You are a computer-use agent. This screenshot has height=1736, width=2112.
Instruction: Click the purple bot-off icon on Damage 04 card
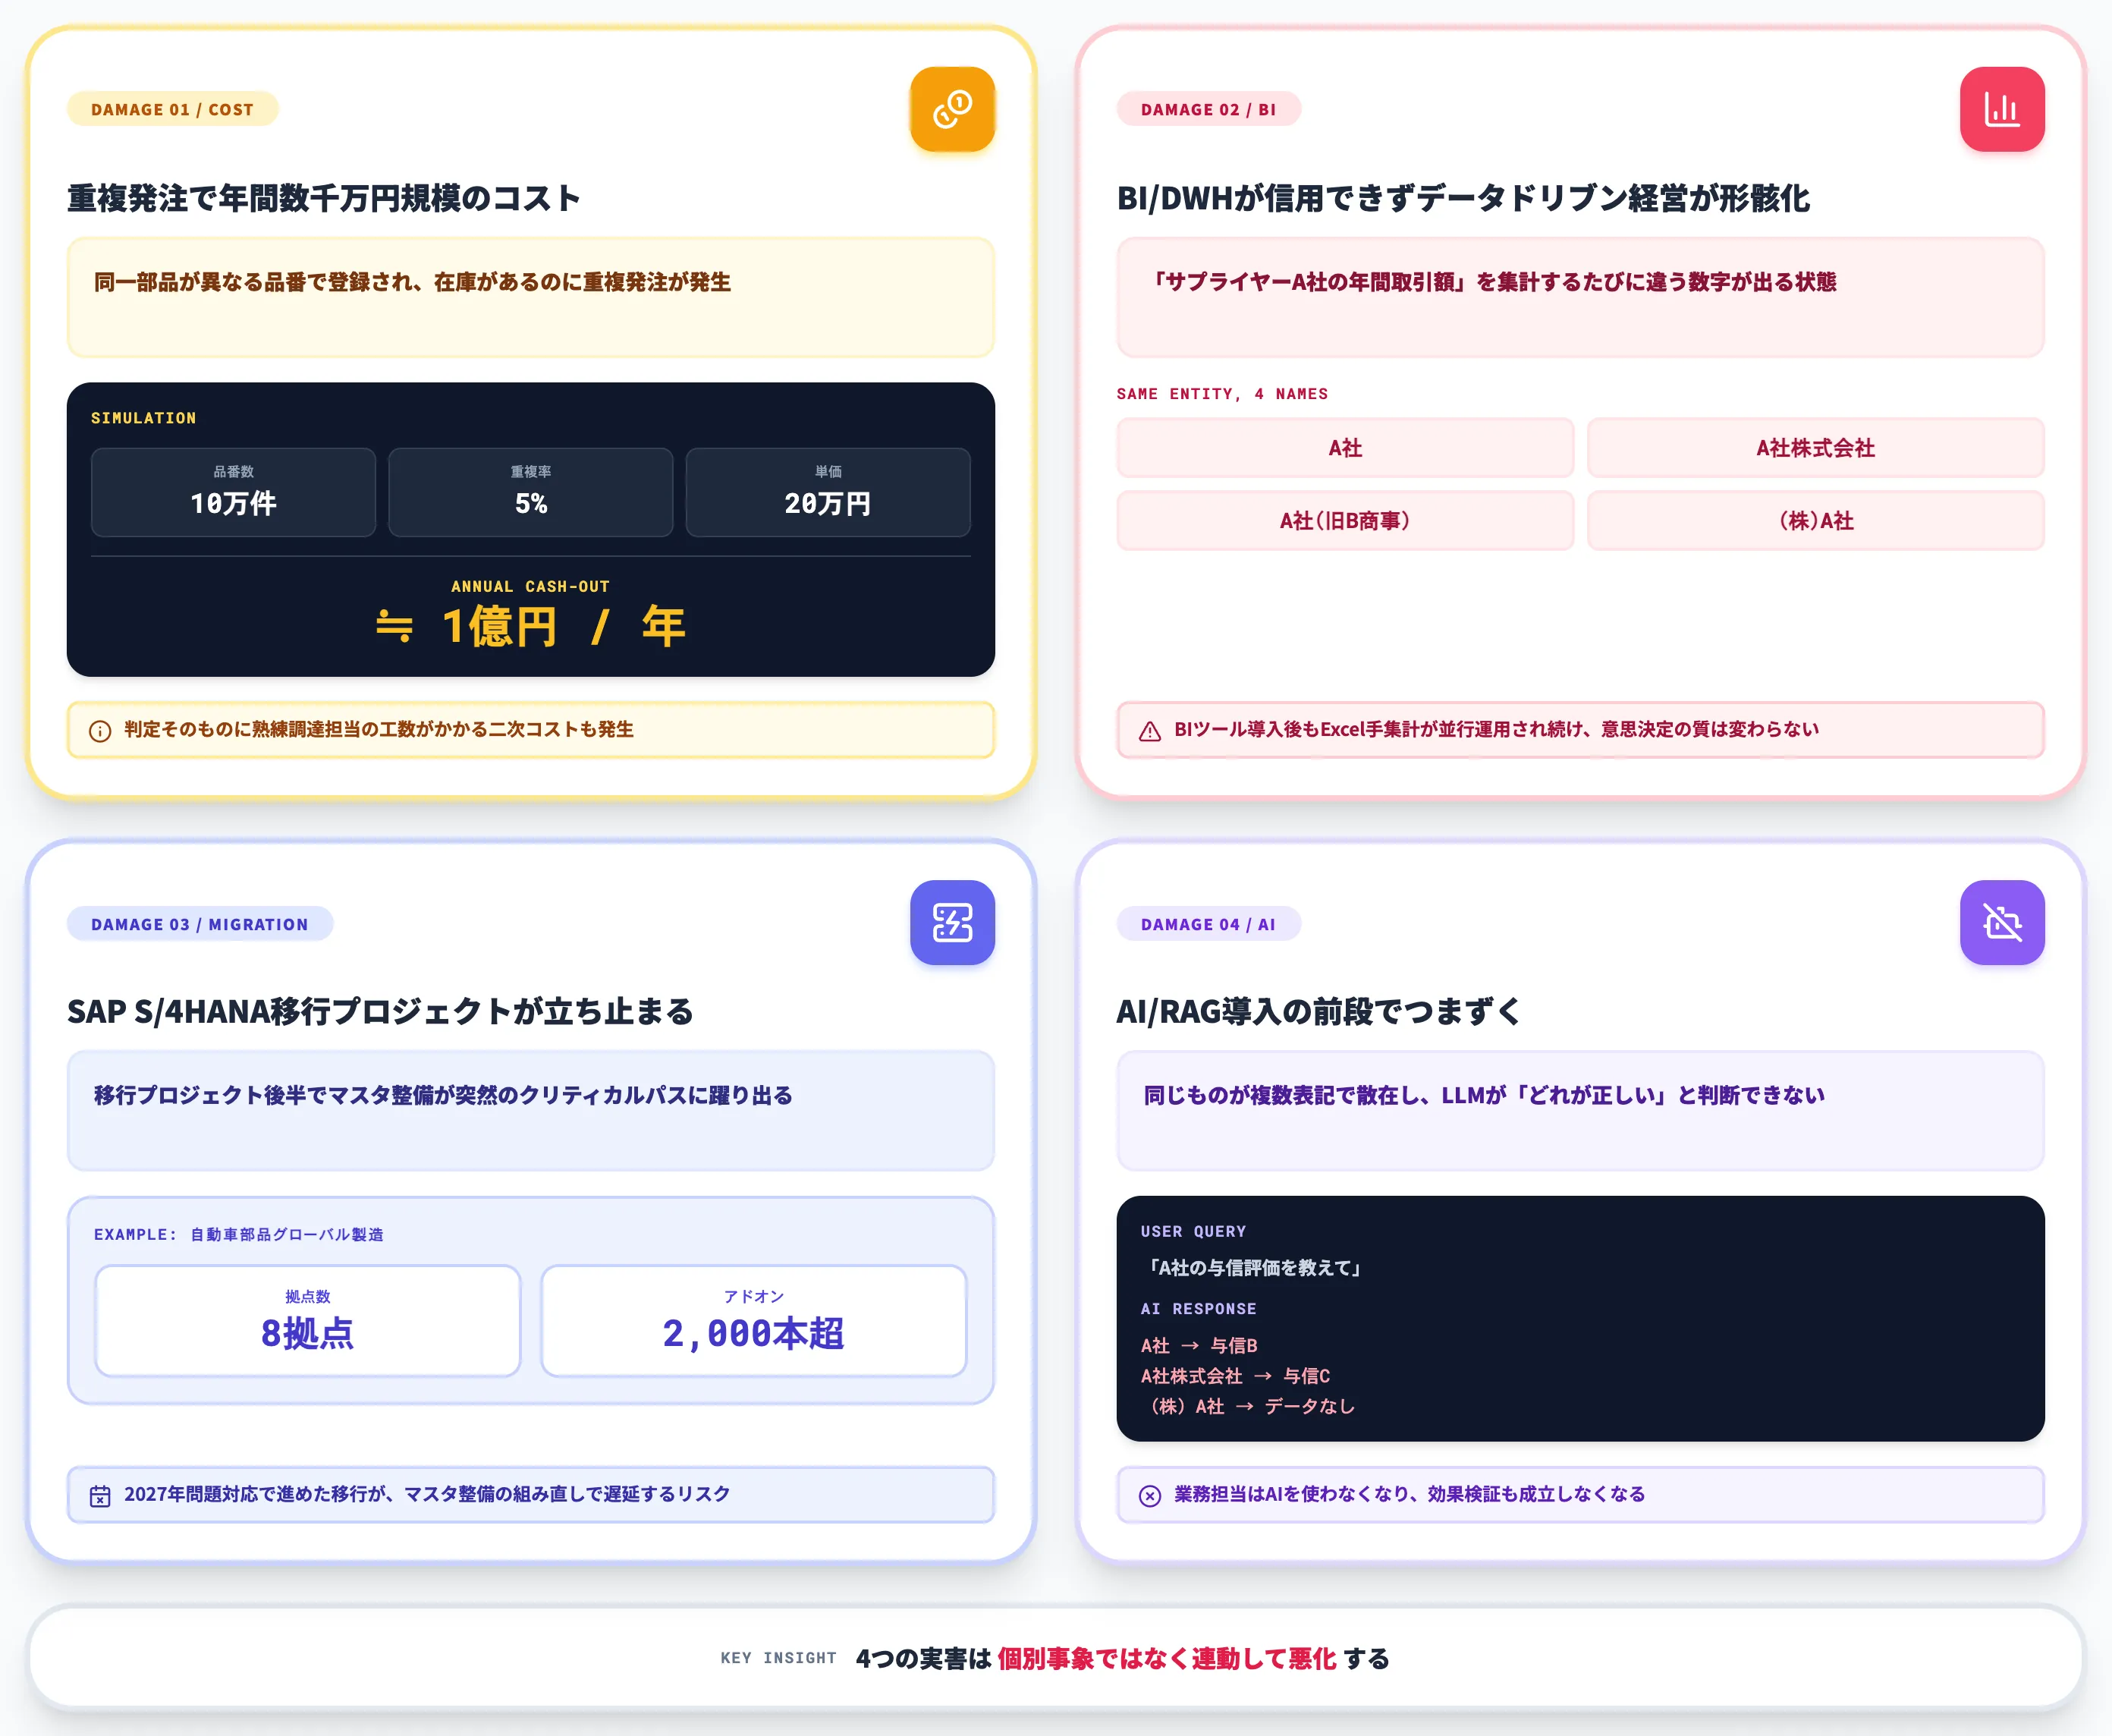pos(2002,922)
